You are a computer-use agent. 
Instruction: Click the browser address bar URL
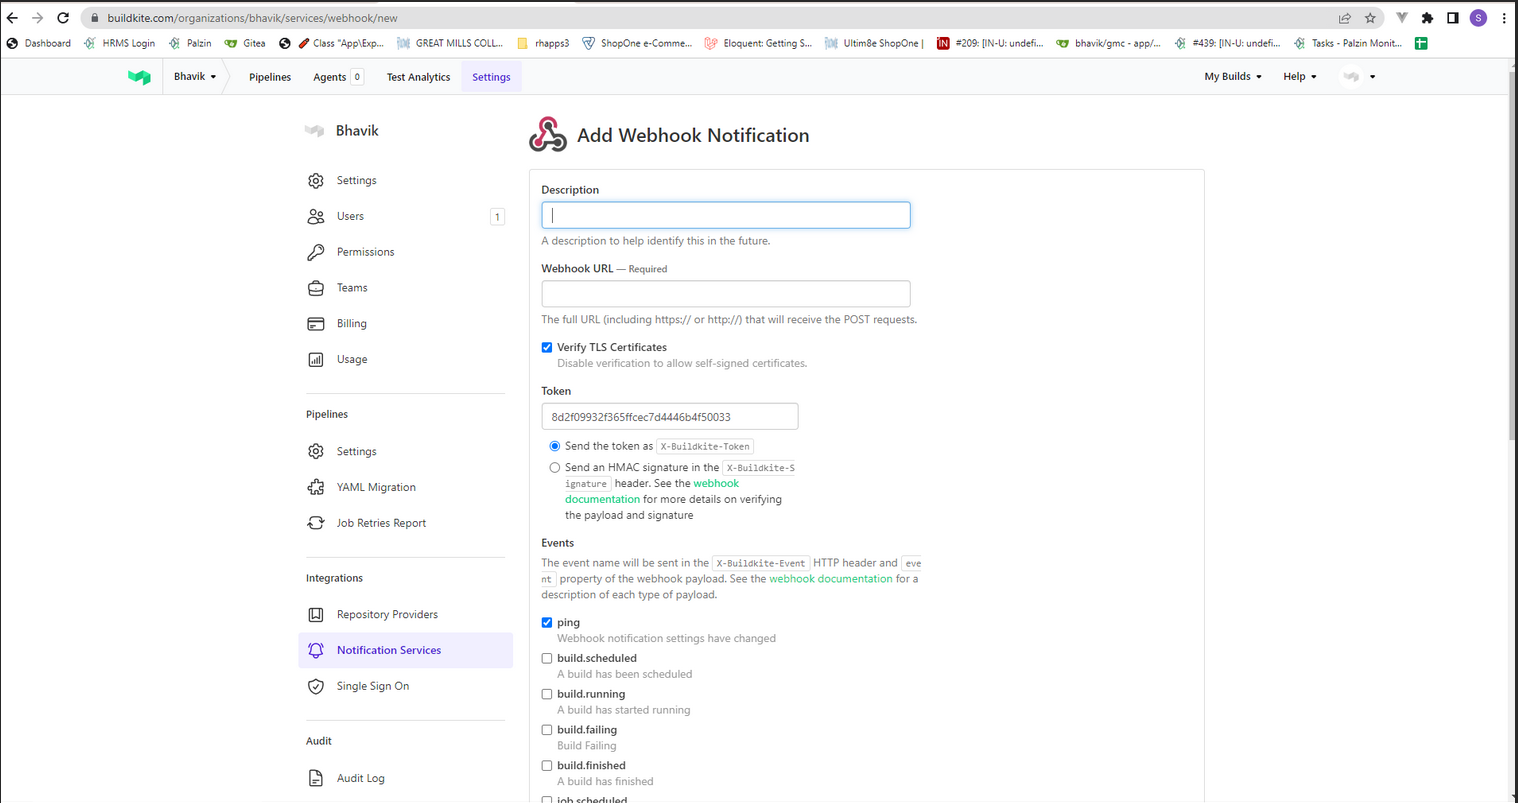tap(253, 18)
